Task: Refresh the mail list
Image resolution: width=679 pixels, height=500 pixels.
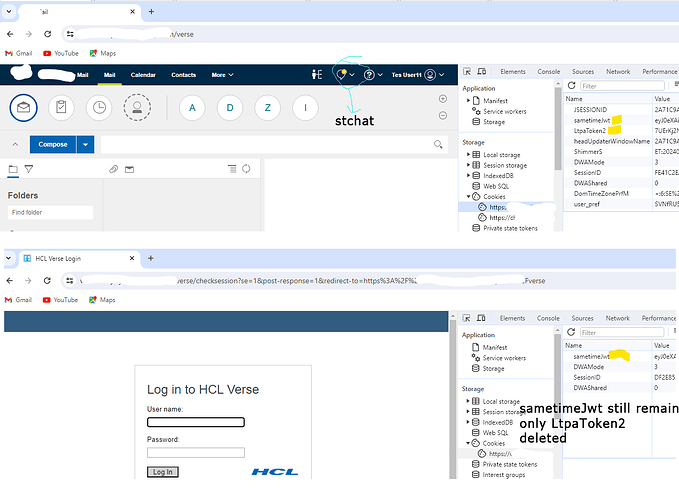Action: click(246, 169)
